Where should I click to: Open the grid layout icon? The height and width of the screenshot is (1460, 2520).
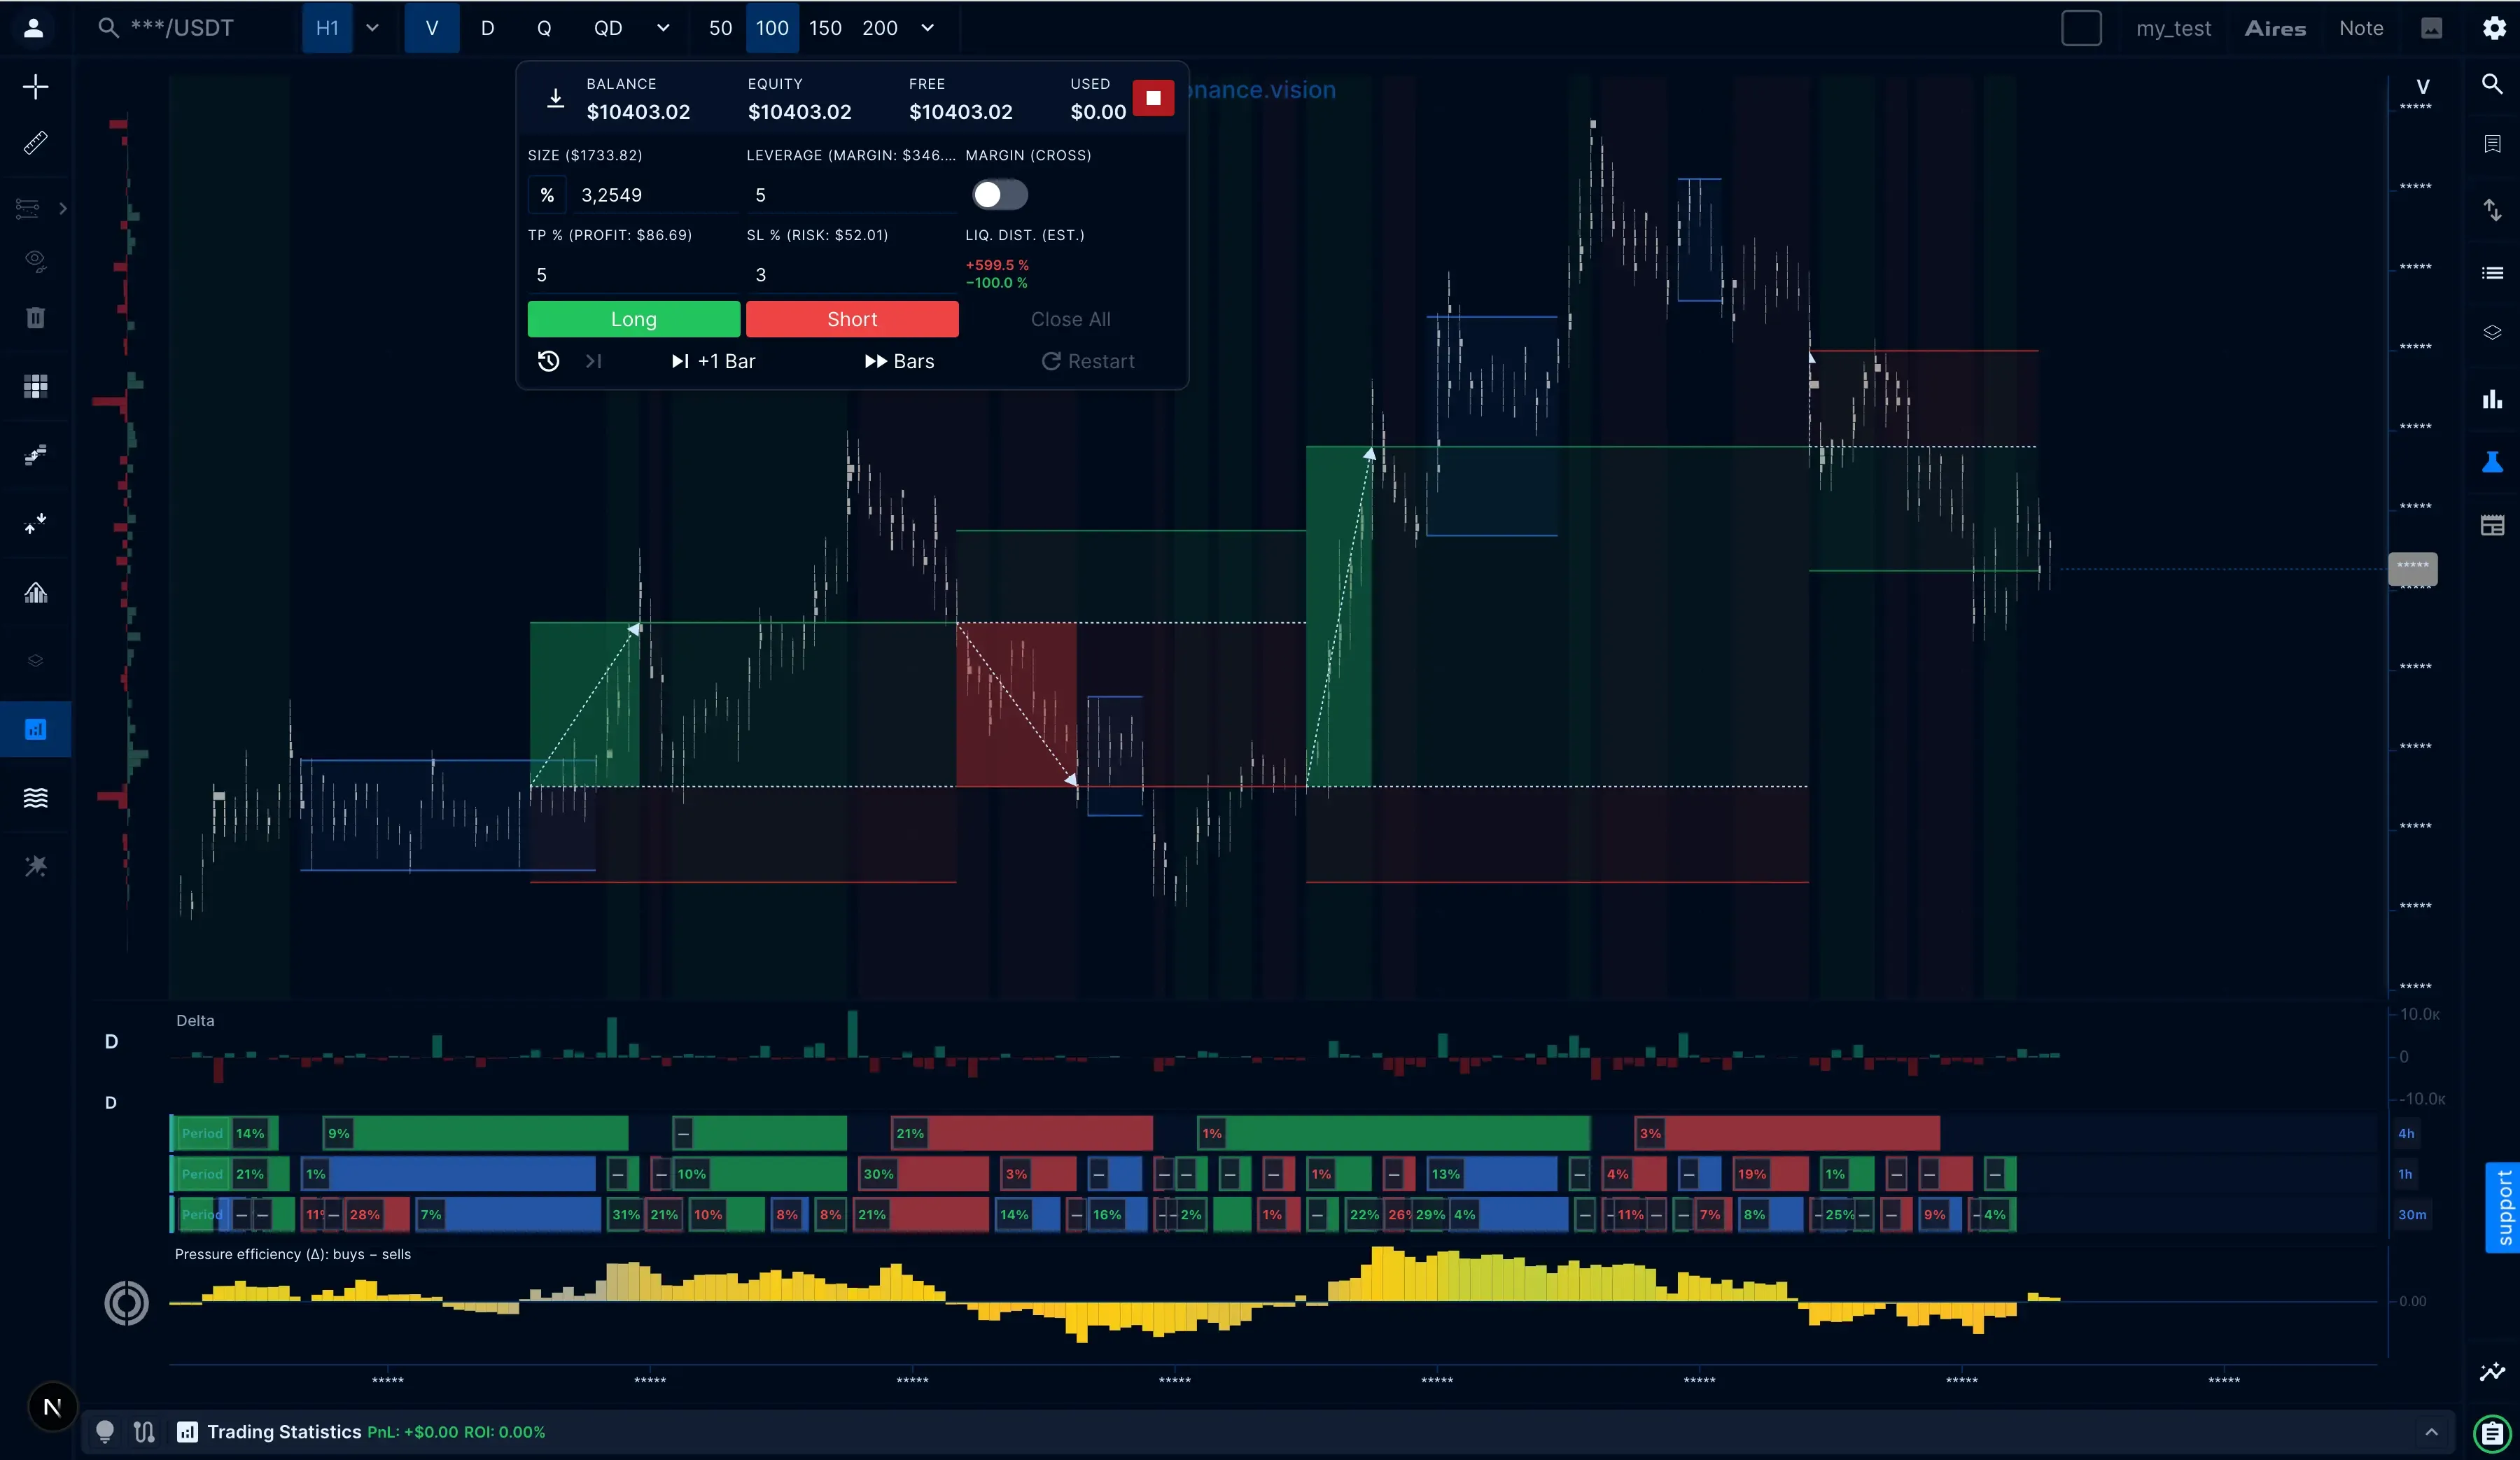point(35,386)
